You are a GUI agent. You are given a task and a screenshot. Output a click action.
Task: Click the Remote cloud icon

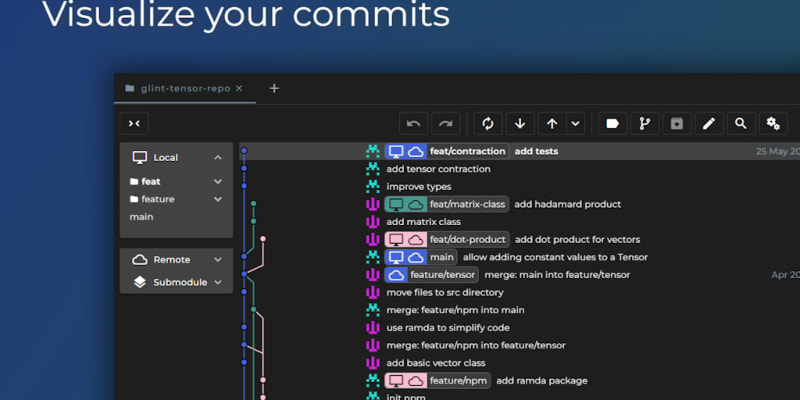tap(139, 260)
